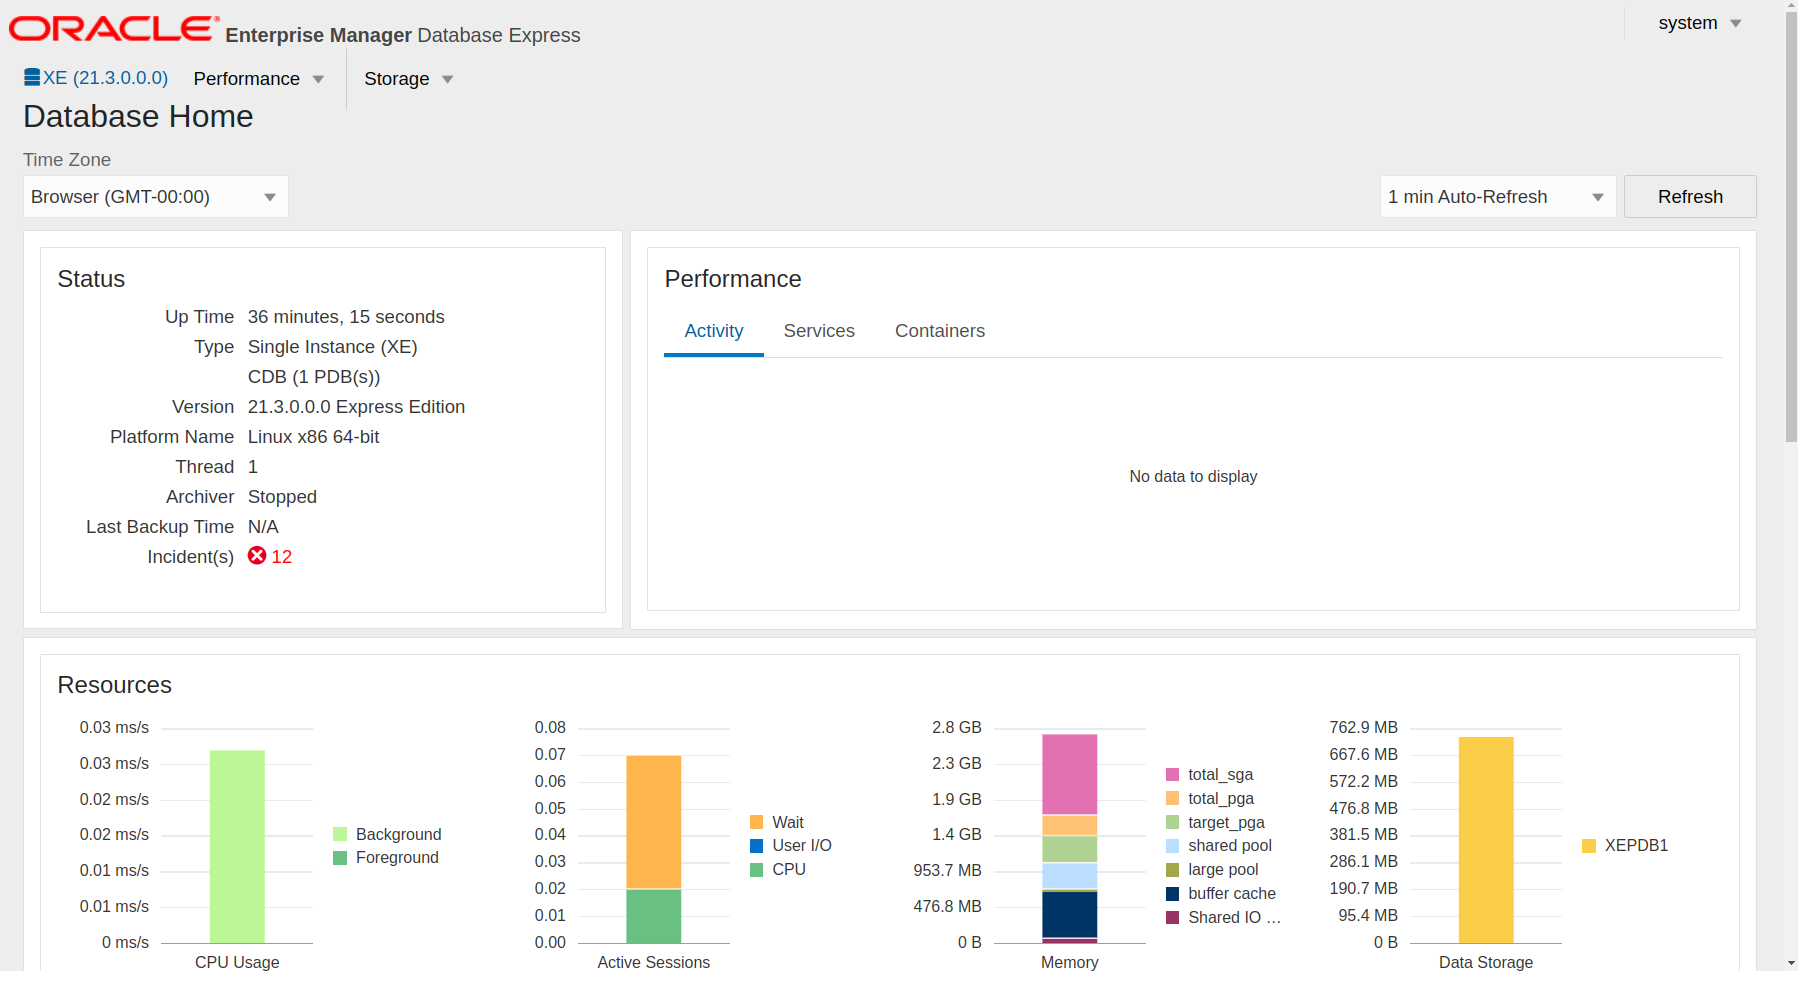The height and width of the screenshot is (981, 1798).
Task: Click the Foreground legend swatch
Action: coord(340,858)
